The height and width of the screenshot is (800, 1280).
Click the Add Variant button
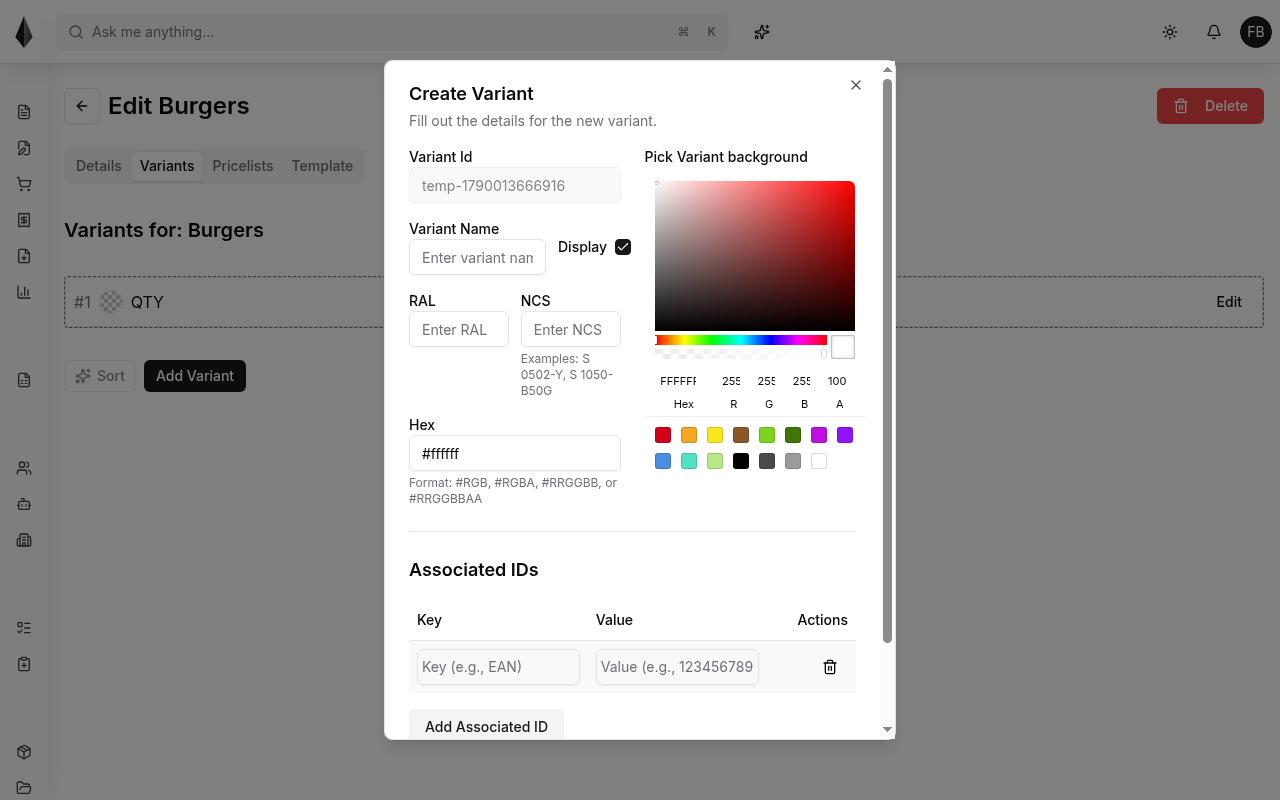195,376
